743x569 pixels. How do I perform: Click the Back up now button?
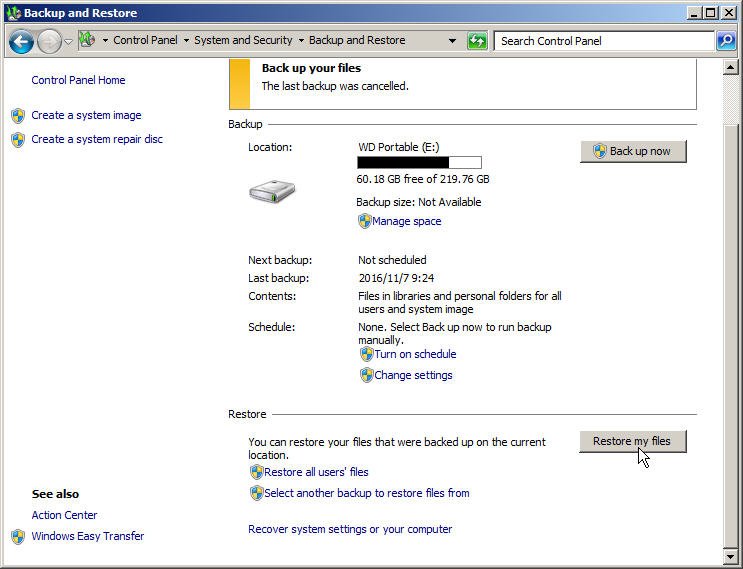633,152
